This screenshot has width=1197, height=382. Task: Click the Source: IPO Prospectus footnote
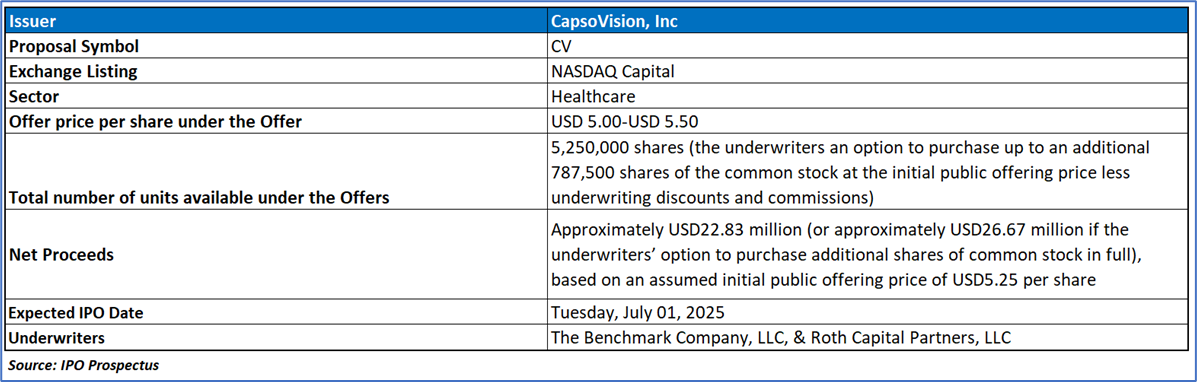pyautogui.click(x=84, y=364)
